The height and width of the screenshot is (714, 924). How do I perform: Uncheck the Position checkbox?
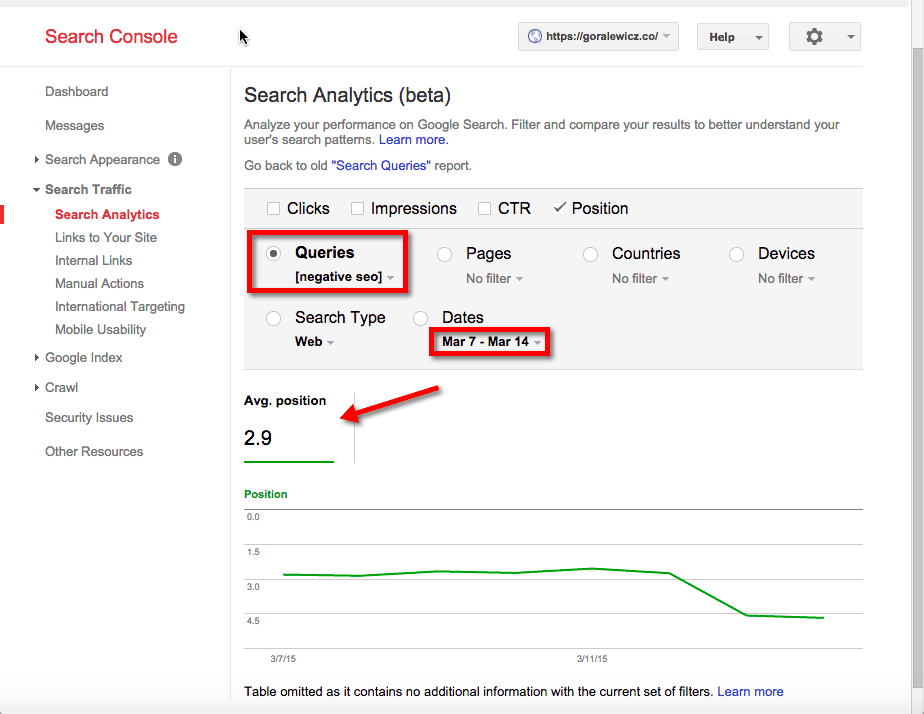point(559,208)
